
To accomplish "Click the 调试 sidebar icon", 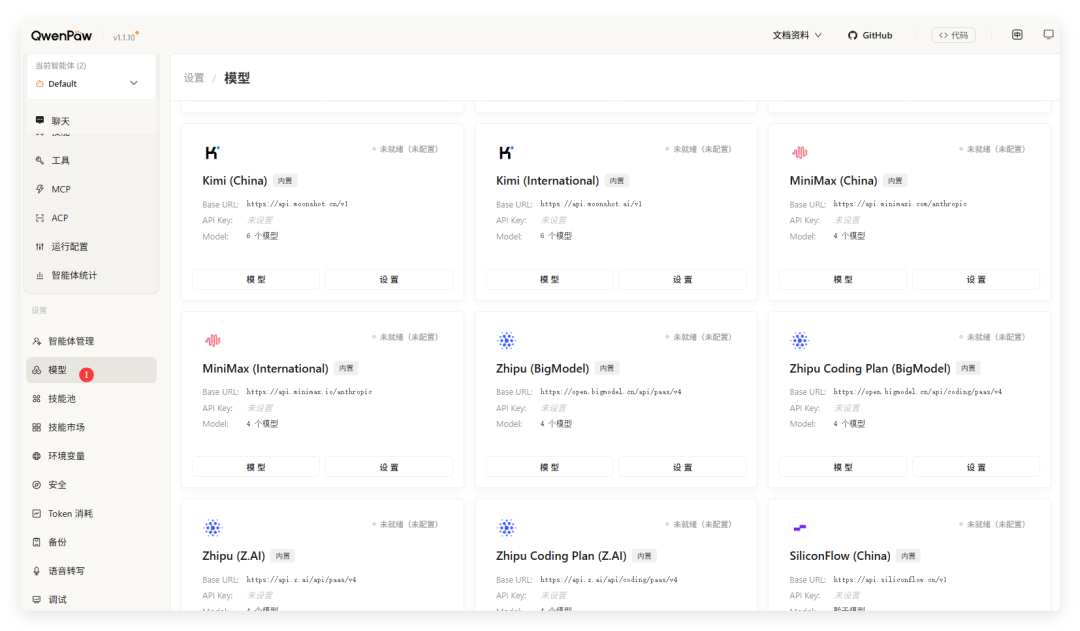I will 37,599.
